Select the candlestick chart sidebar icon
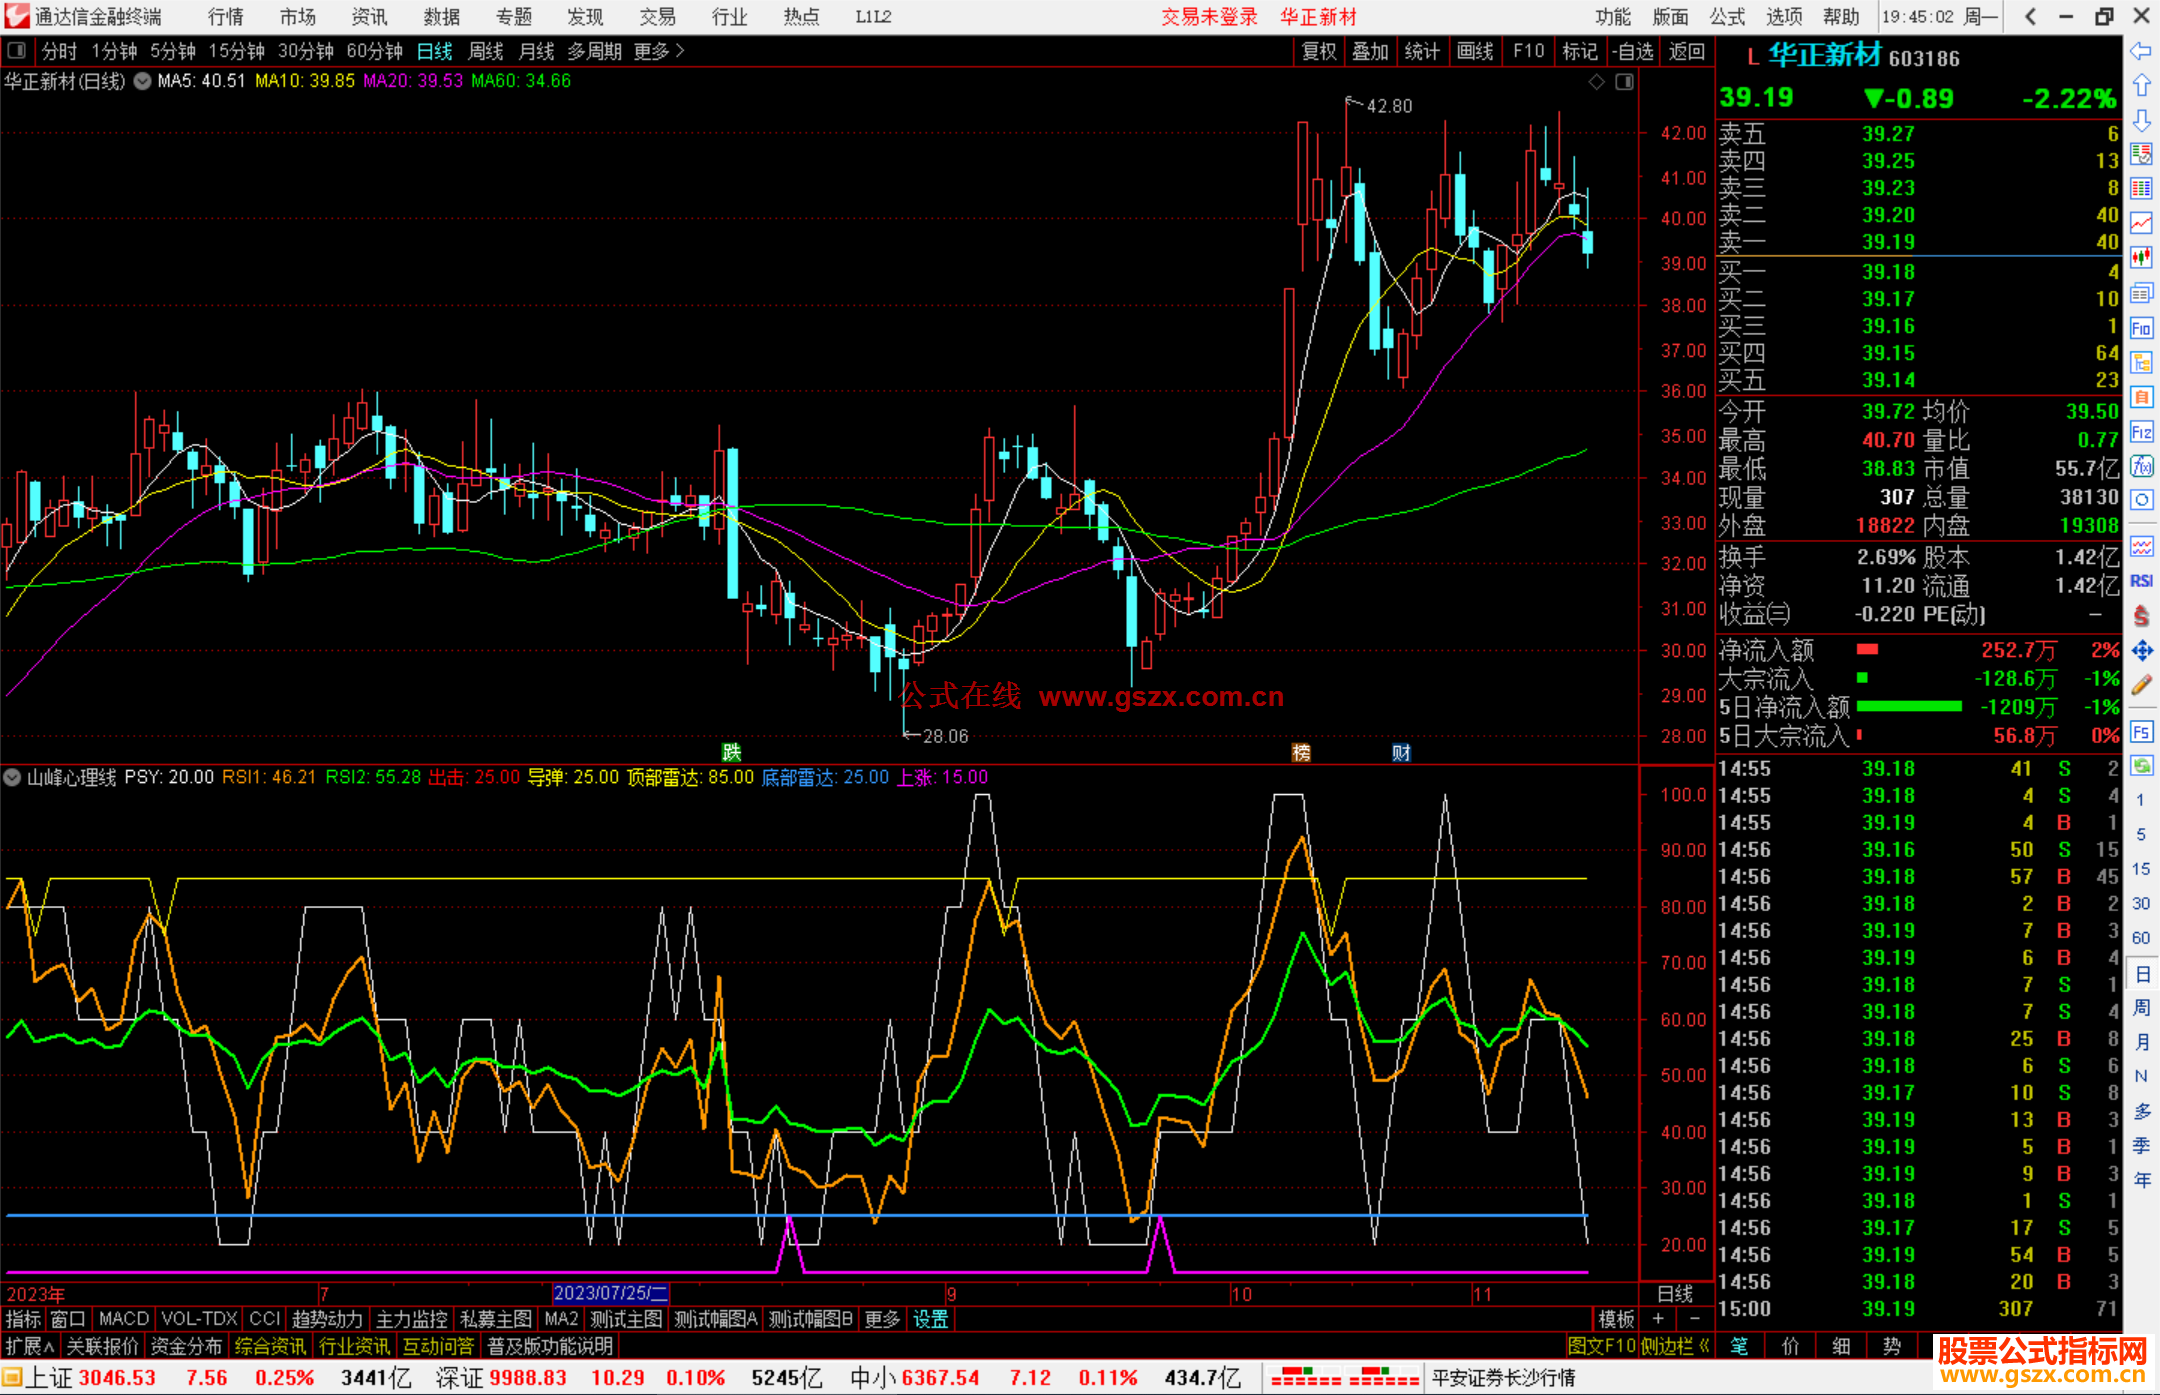 pyautogui.click(x=2141, y=257)
